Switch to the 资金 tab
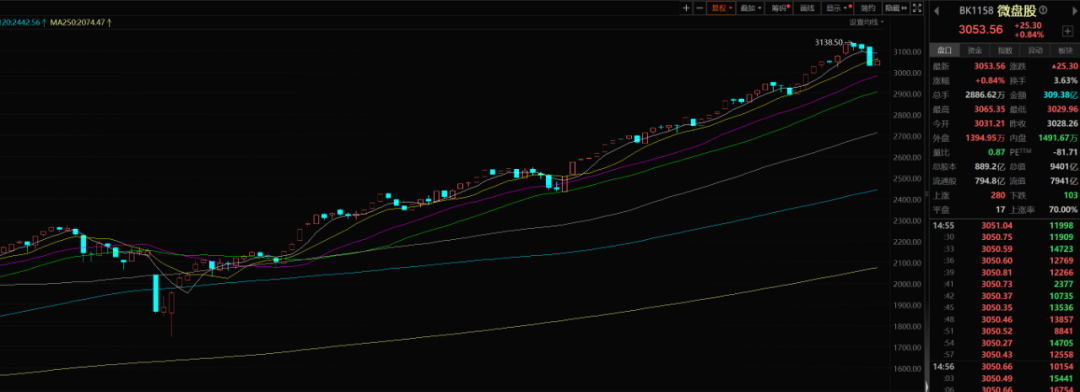This screenshot has width=1080, height=392. [x=975, y=50]
